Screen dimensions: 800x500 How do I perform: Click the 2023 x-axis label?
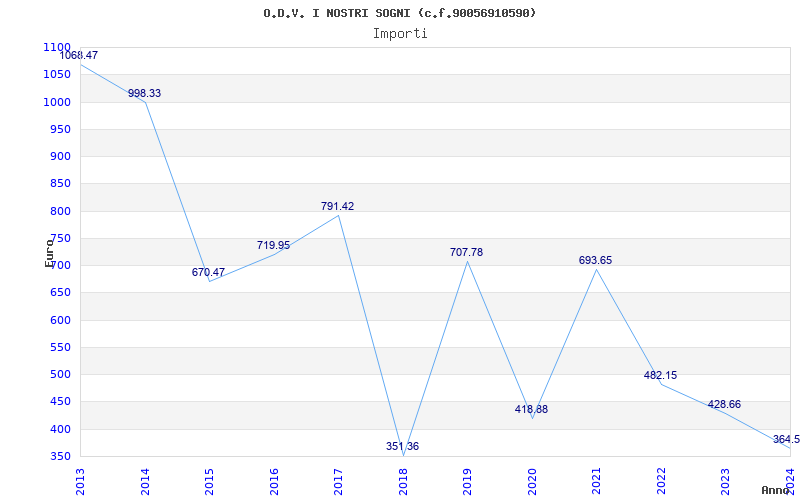[726, 482]
